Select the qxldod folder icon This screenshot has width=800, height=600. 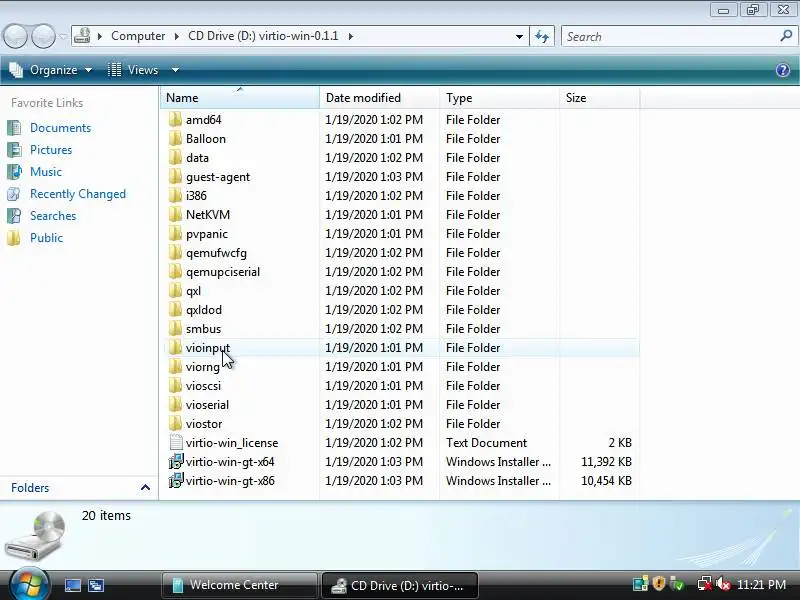[x=175, y=309]
